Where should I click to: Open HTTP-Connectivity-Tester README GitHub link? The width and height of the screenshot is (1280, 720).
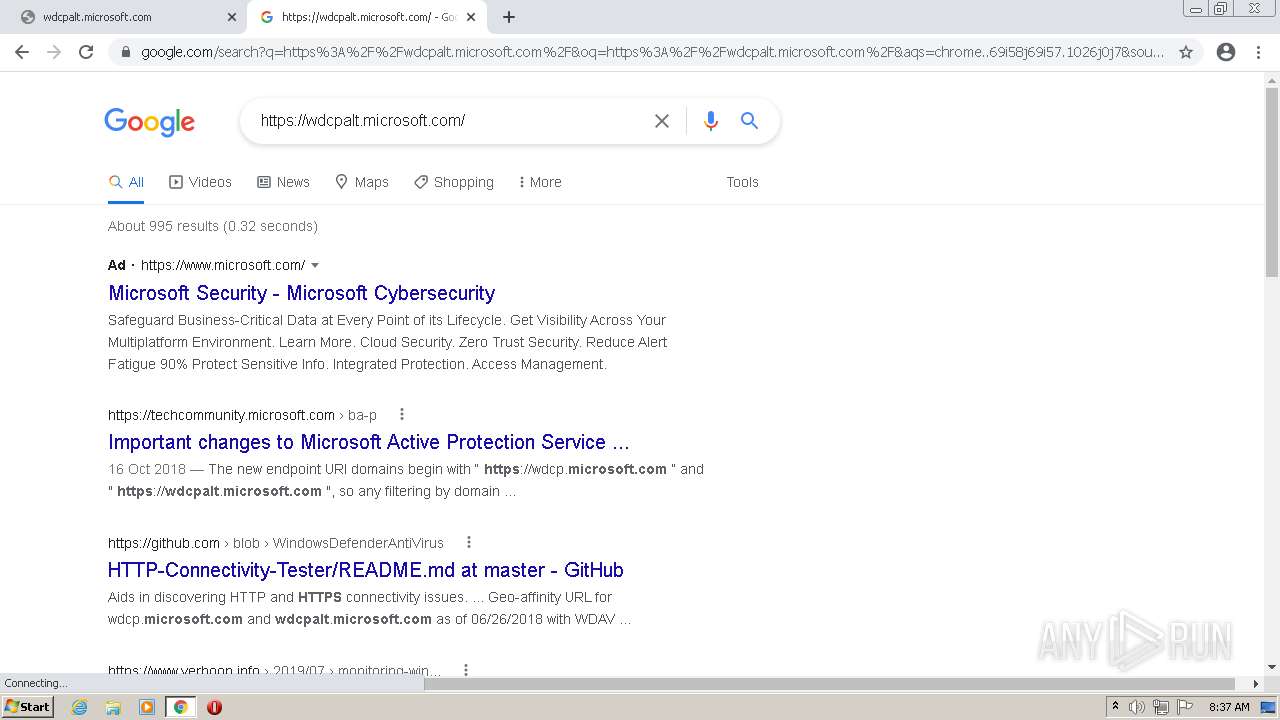(x=366, y=570)
